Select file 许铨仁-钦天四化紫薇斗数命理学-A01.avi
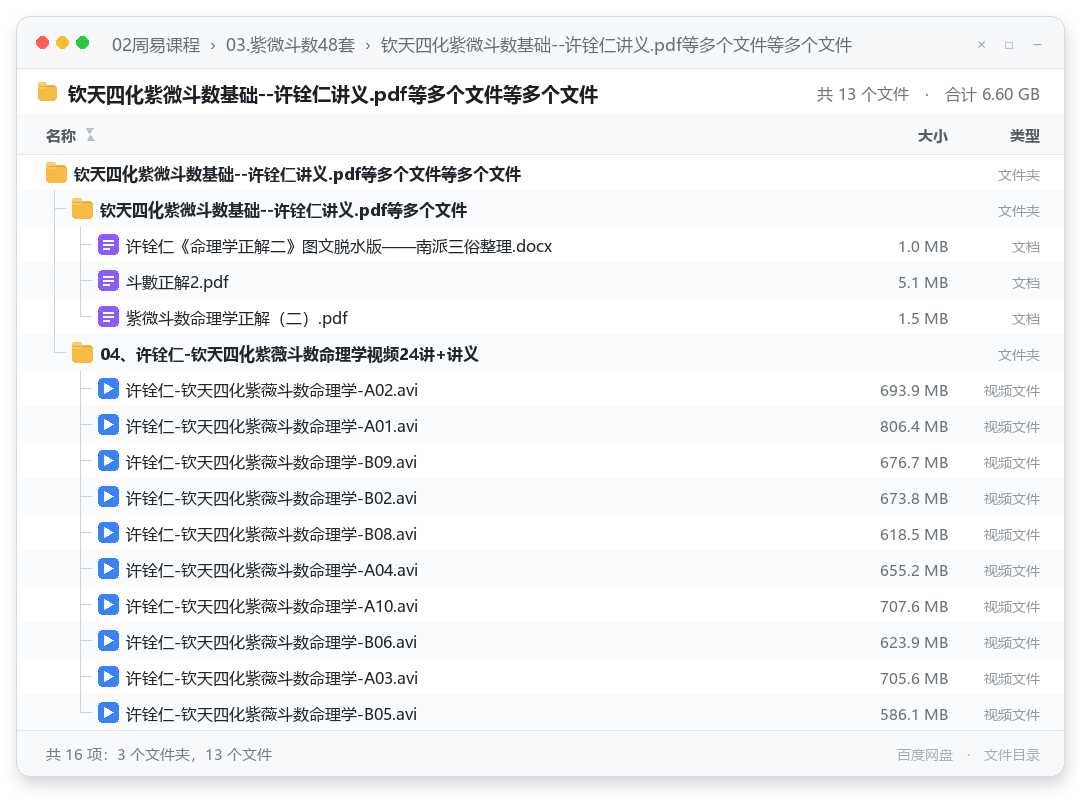The height and width of the screenshot is (800, 1080). [541, 425]
